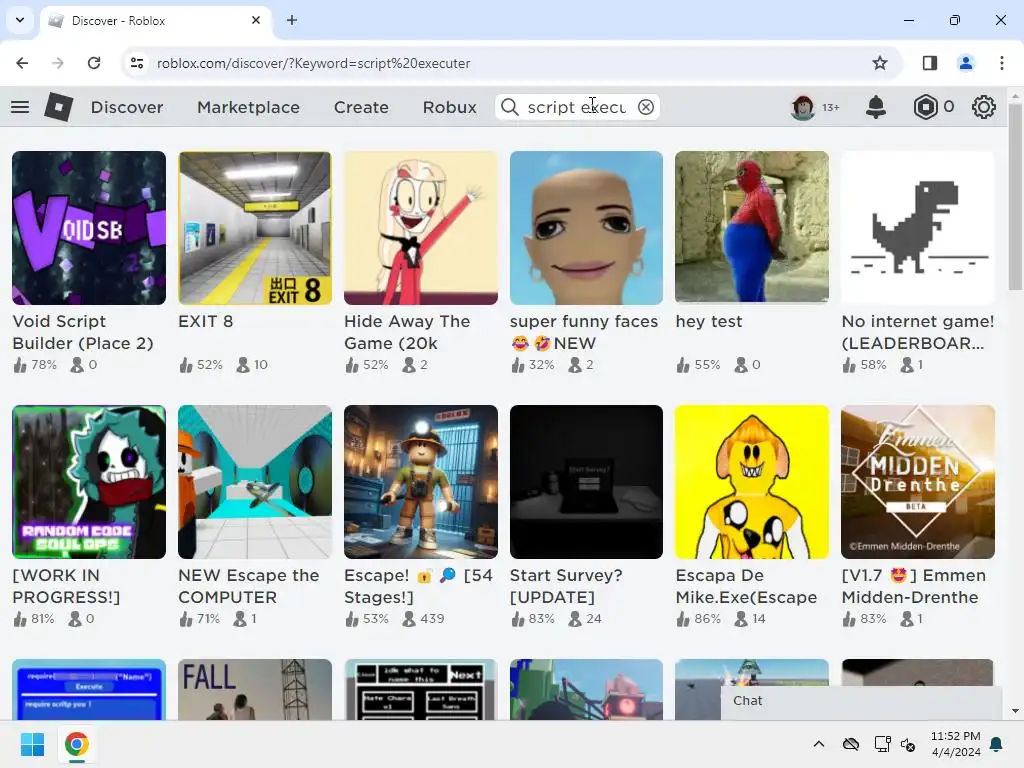
Task: Open the Robux balance icon
Action: (925, 107)
